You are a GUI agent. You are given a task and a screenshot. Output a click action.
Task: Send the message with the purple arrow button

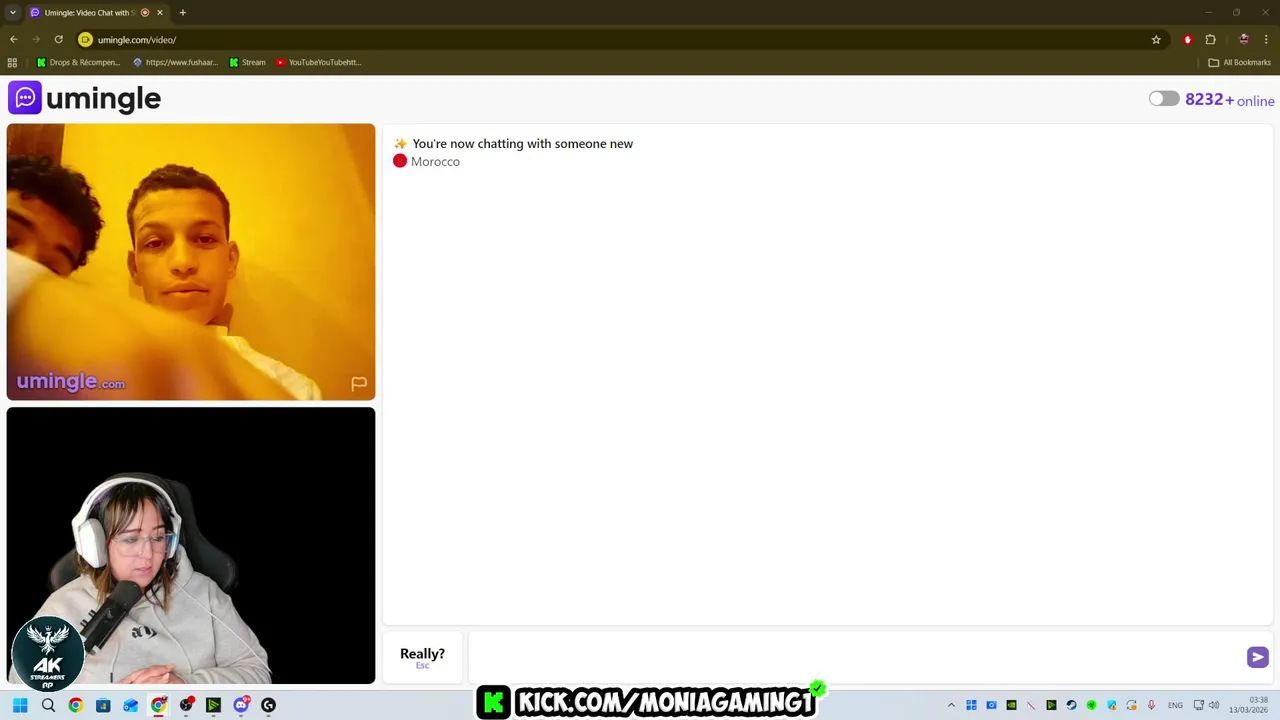pyautogui.click(x=1257, y=657)
